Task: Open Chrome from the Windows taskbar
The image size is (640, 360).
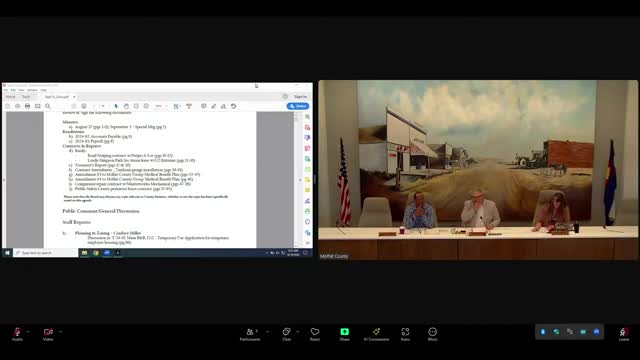Action: [96, 253]
